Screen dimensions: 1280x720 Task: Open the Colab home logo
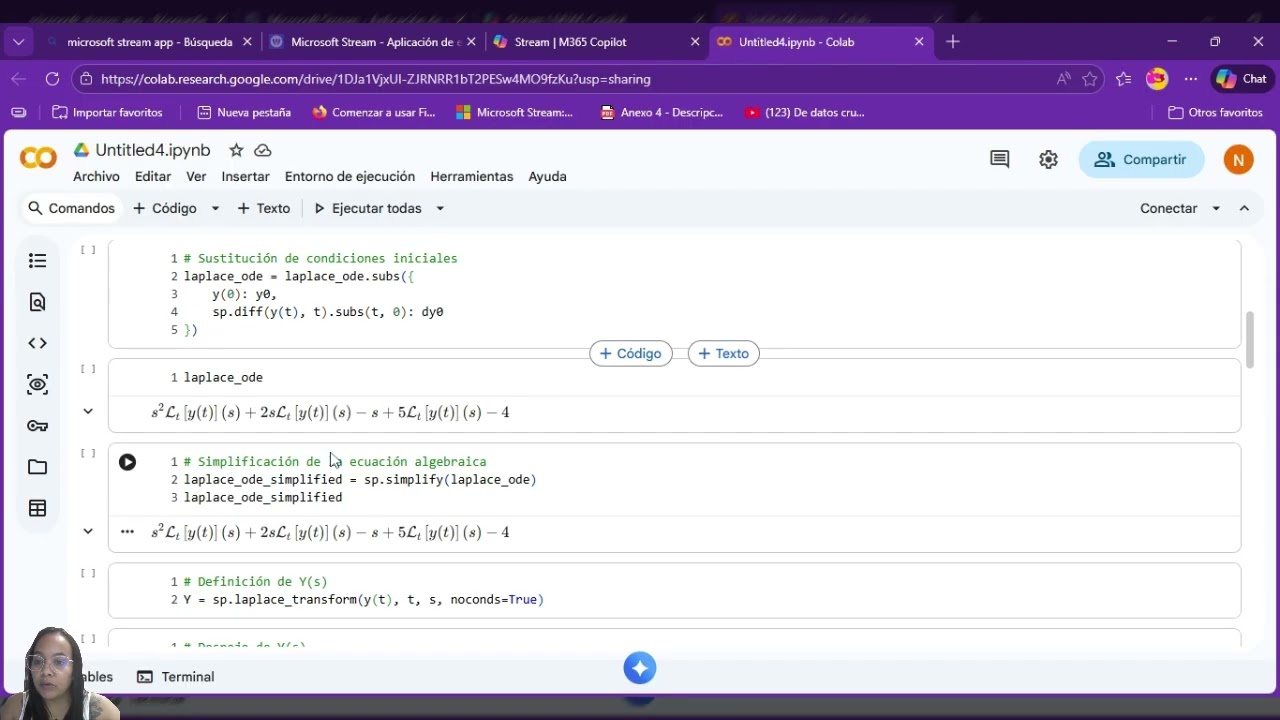click(x=38, y=158)
